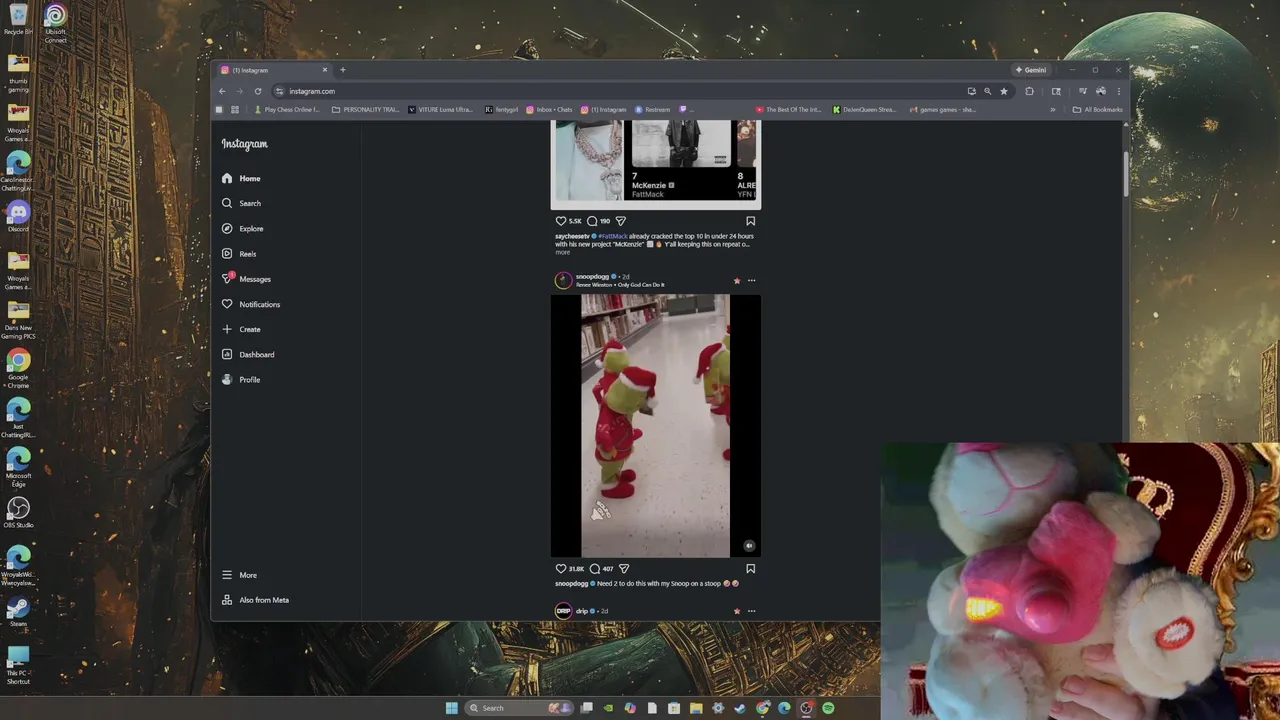Click the Create plus icon

click(227, 329)
